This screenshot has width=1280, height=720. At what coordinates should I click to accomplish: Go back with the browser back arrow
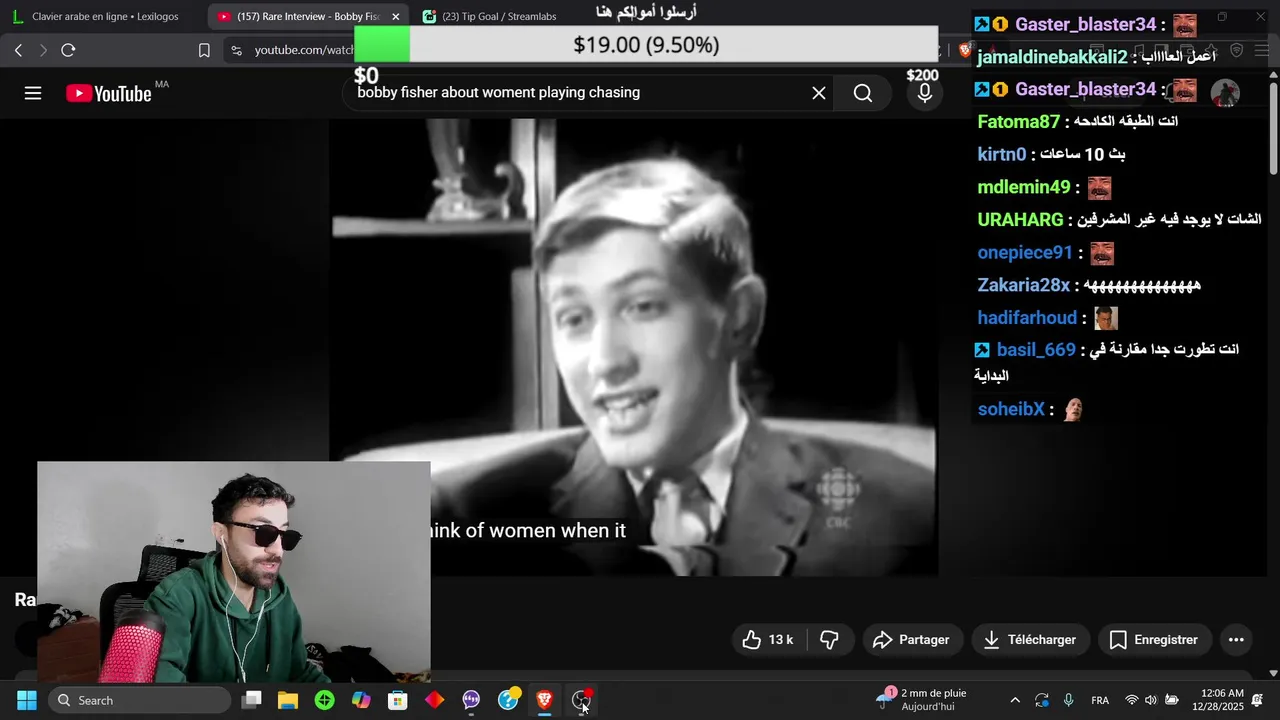pyautogui.click(x=18, y=50)
